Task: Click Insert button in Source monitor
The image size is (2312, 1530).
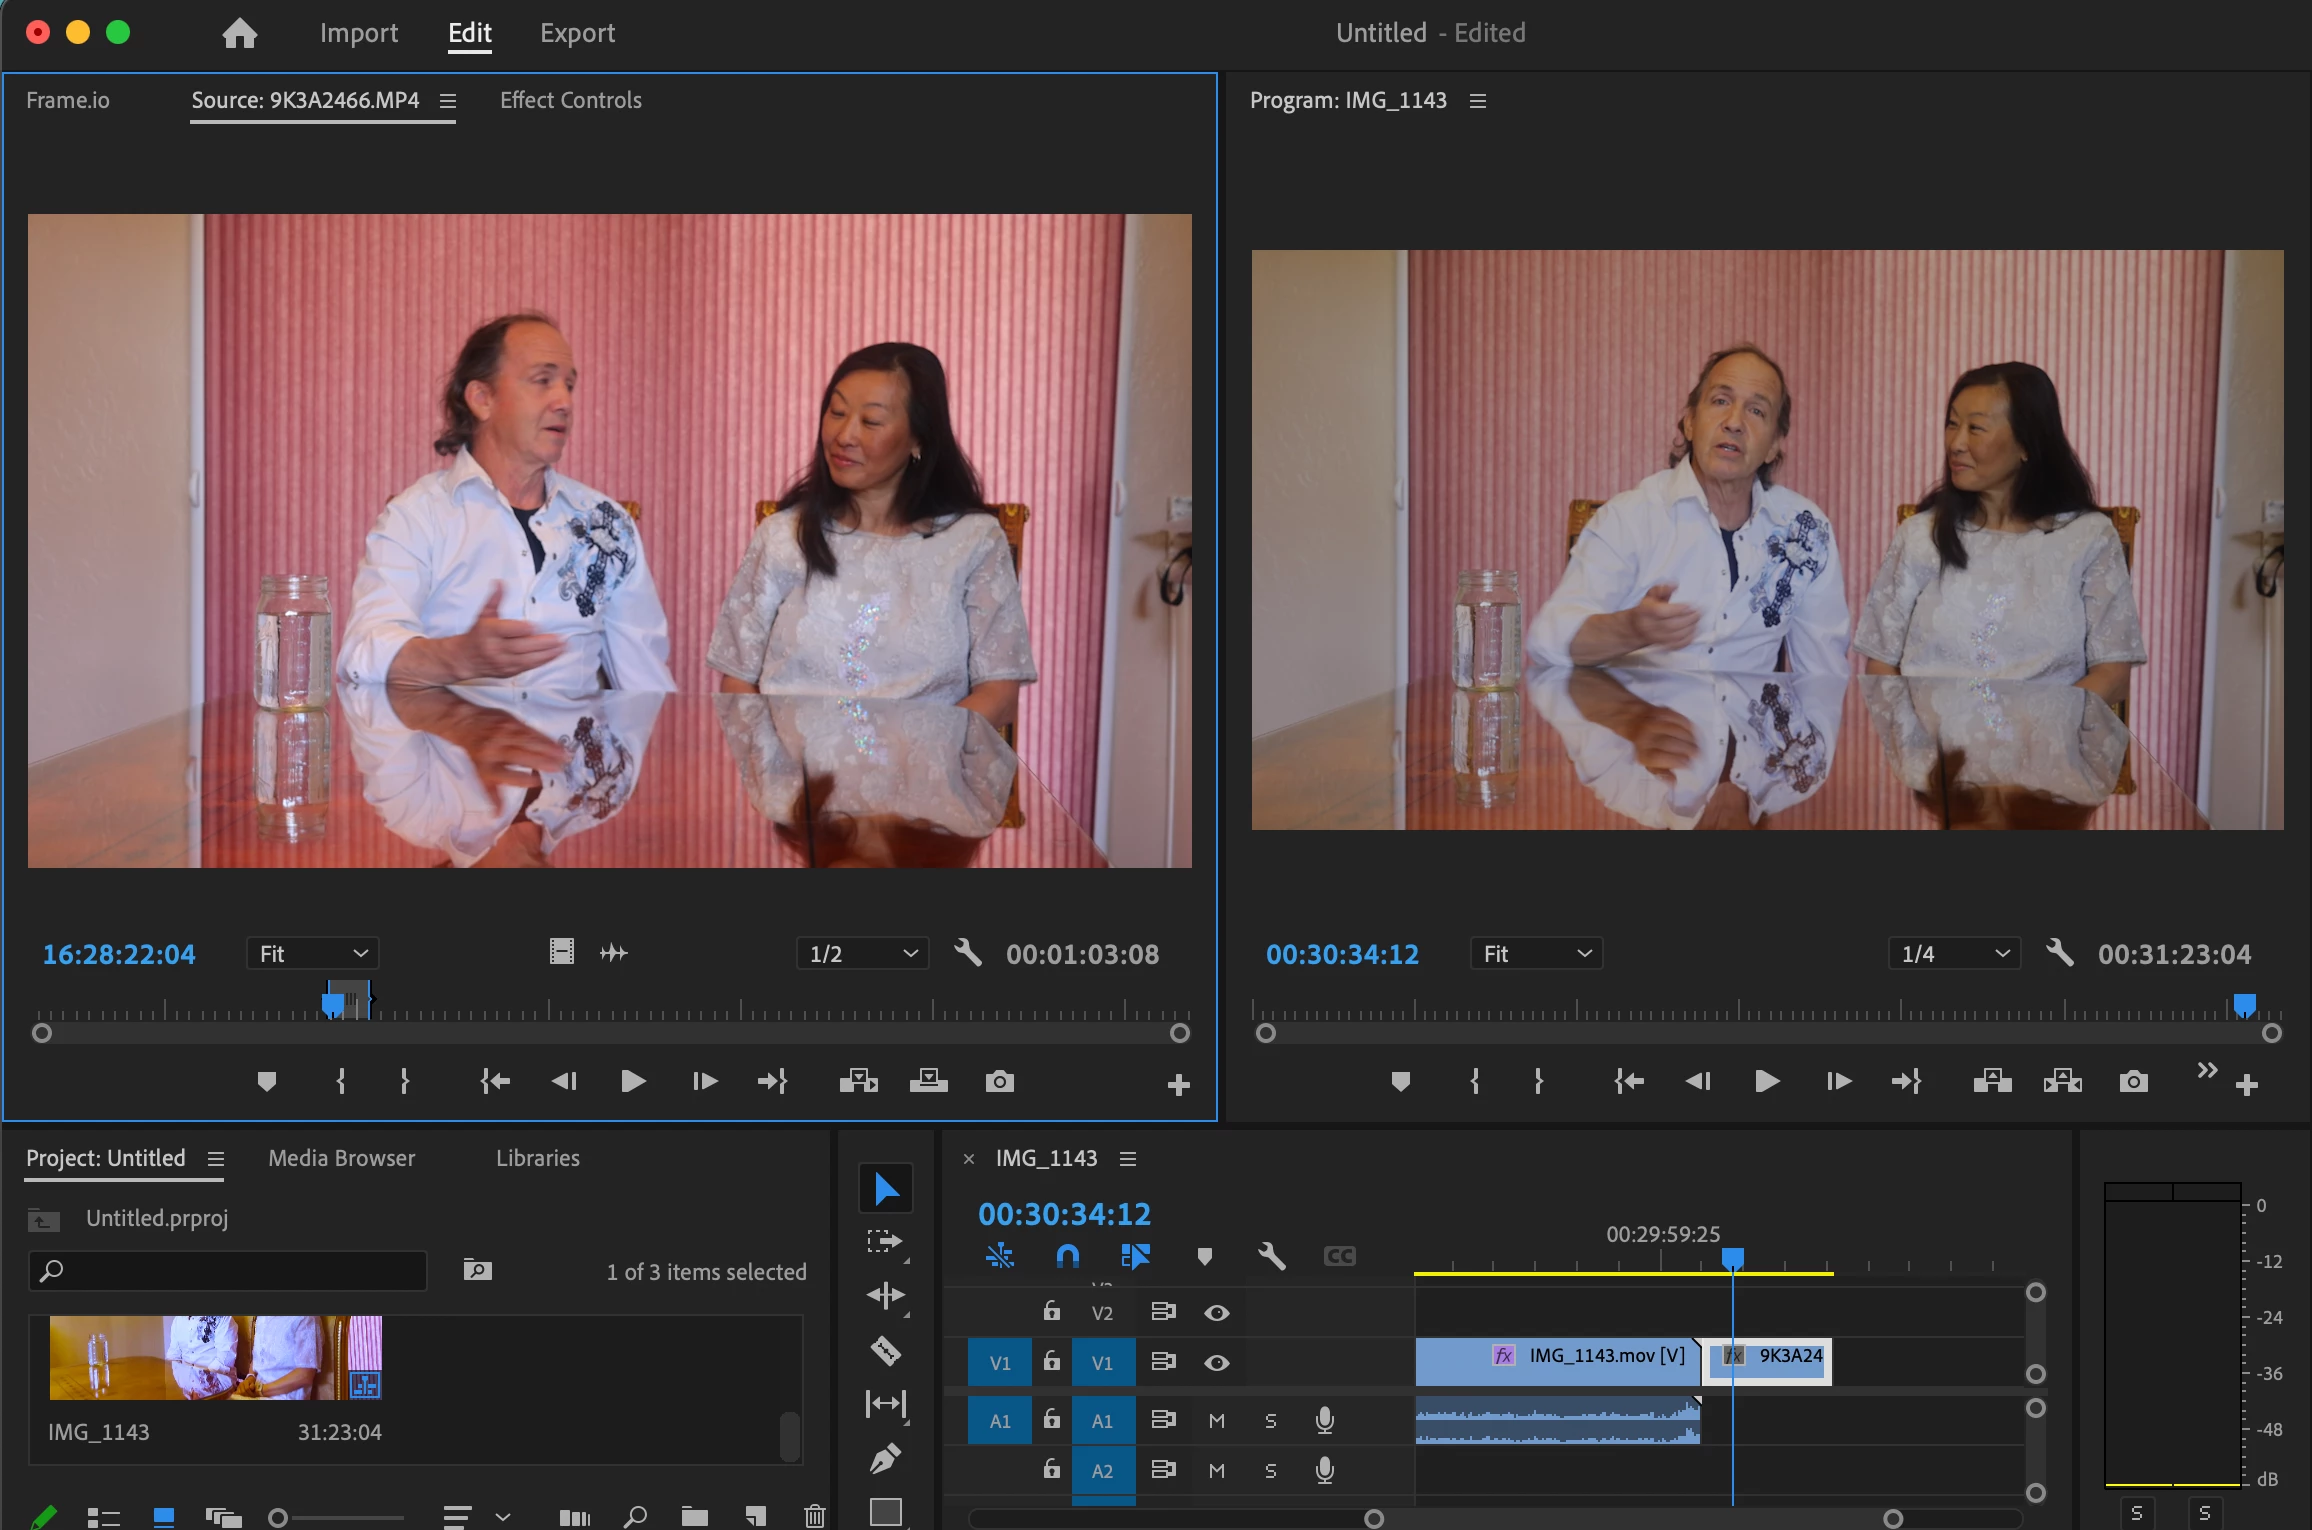Action: click(858, 1082)
